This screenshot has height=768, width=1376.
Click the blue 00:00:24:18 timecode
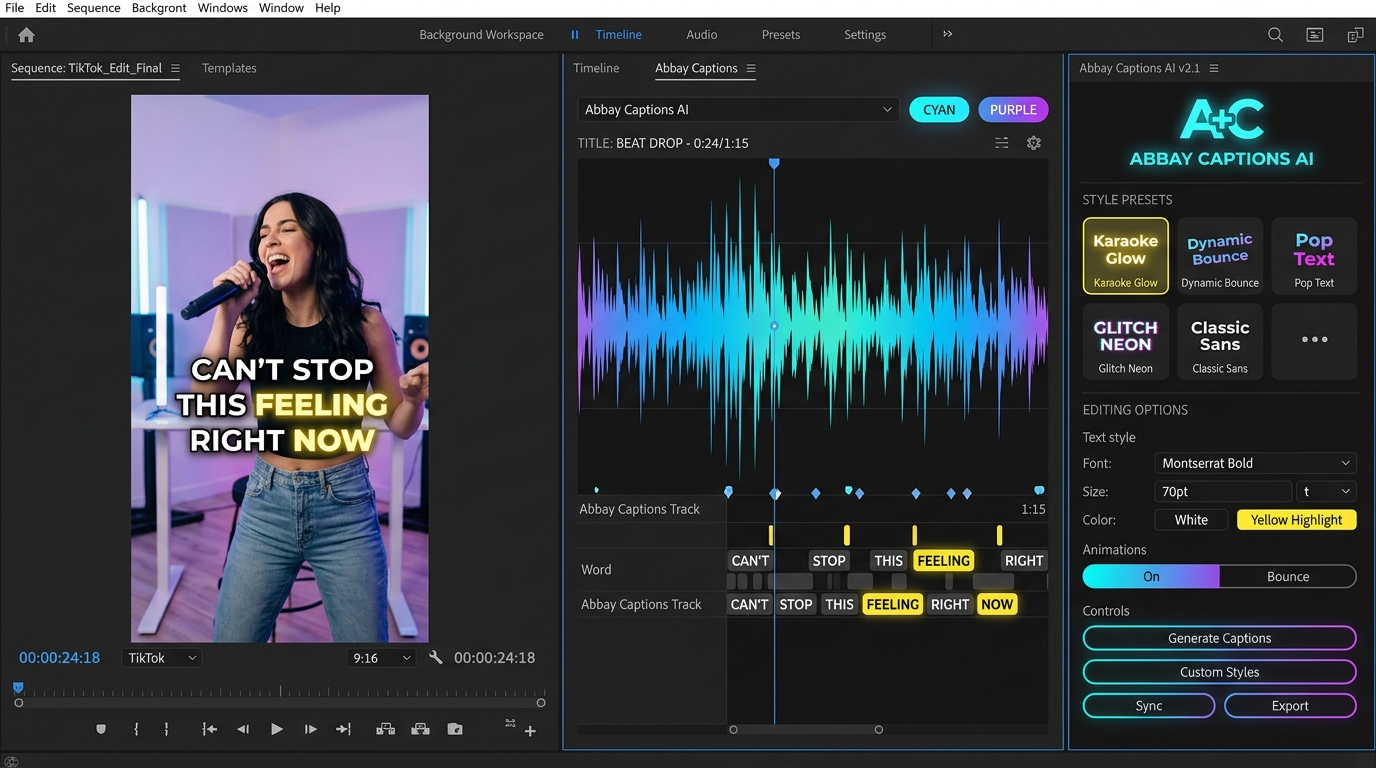(60, 658)
